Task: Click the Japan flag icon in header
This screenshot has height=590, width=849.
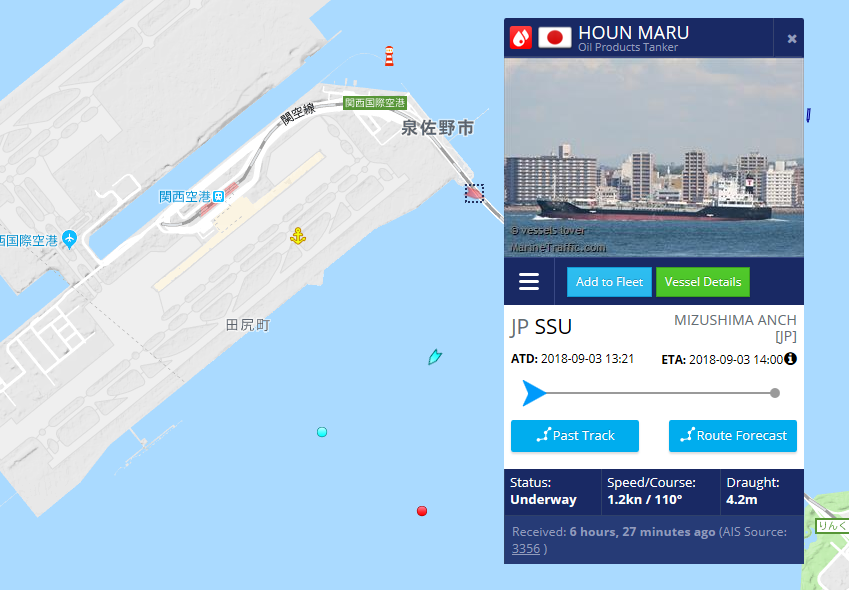Action: [554, 38]
